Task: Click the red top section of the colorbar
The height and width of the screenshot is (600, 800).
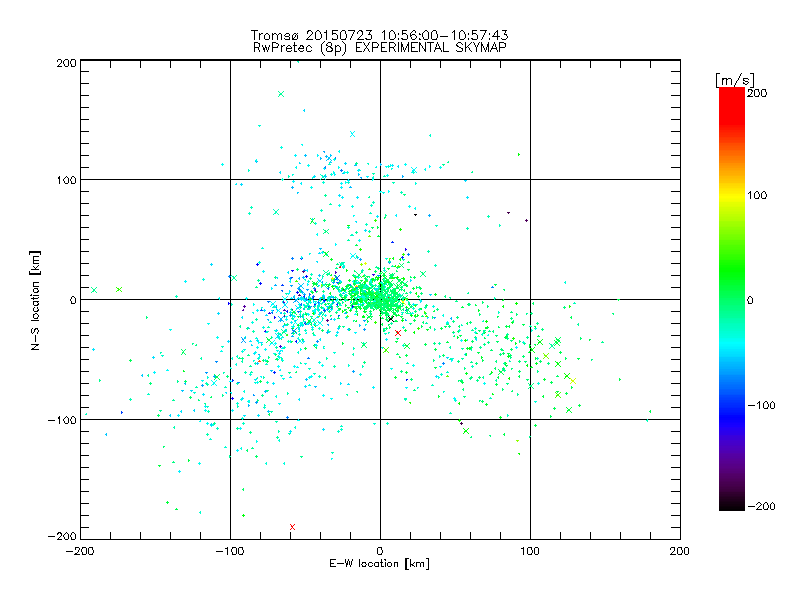Action: point(732,105)
